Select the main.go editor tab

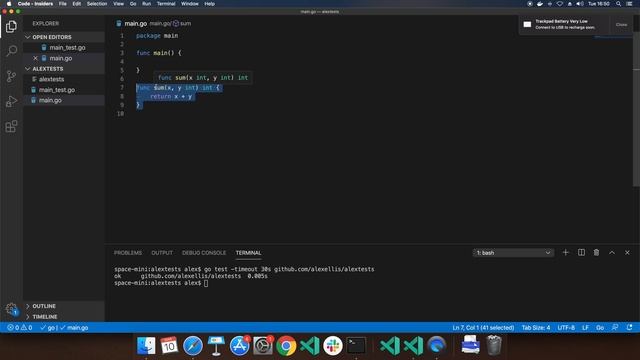pyautogui.click(x=131, y=24)
